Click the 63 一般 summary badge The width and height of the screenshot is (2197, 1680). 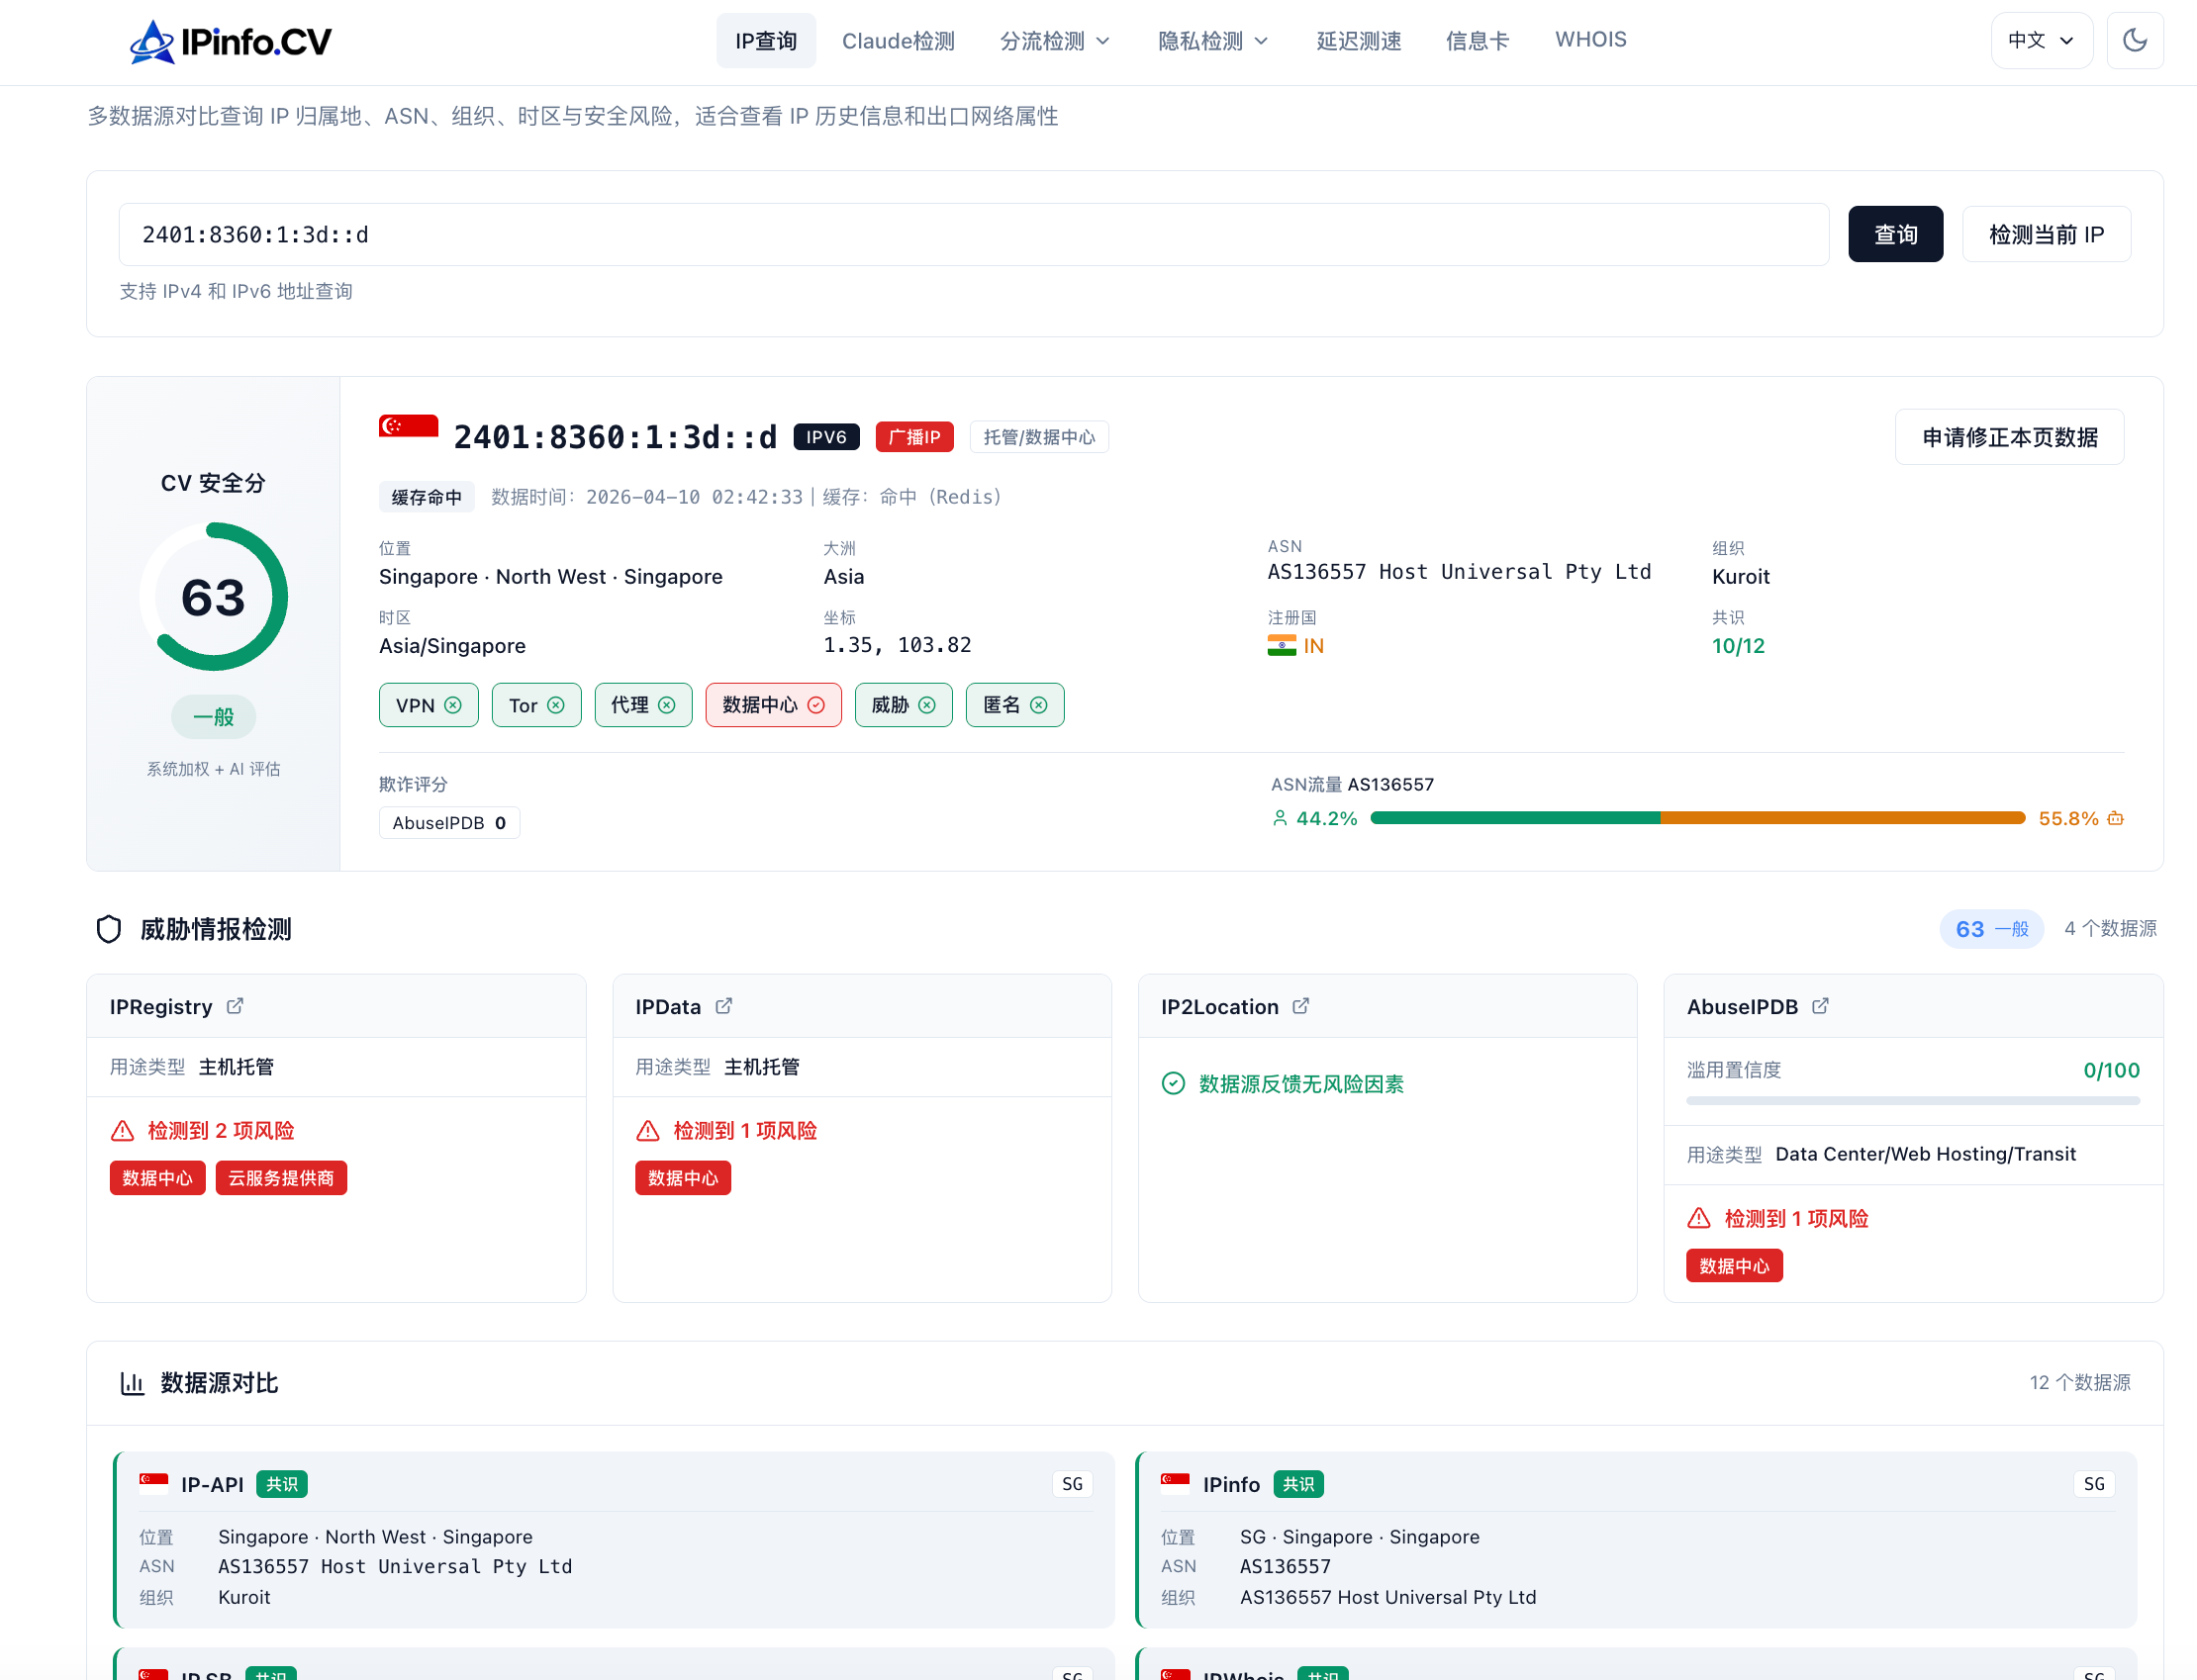[1992, 929]
